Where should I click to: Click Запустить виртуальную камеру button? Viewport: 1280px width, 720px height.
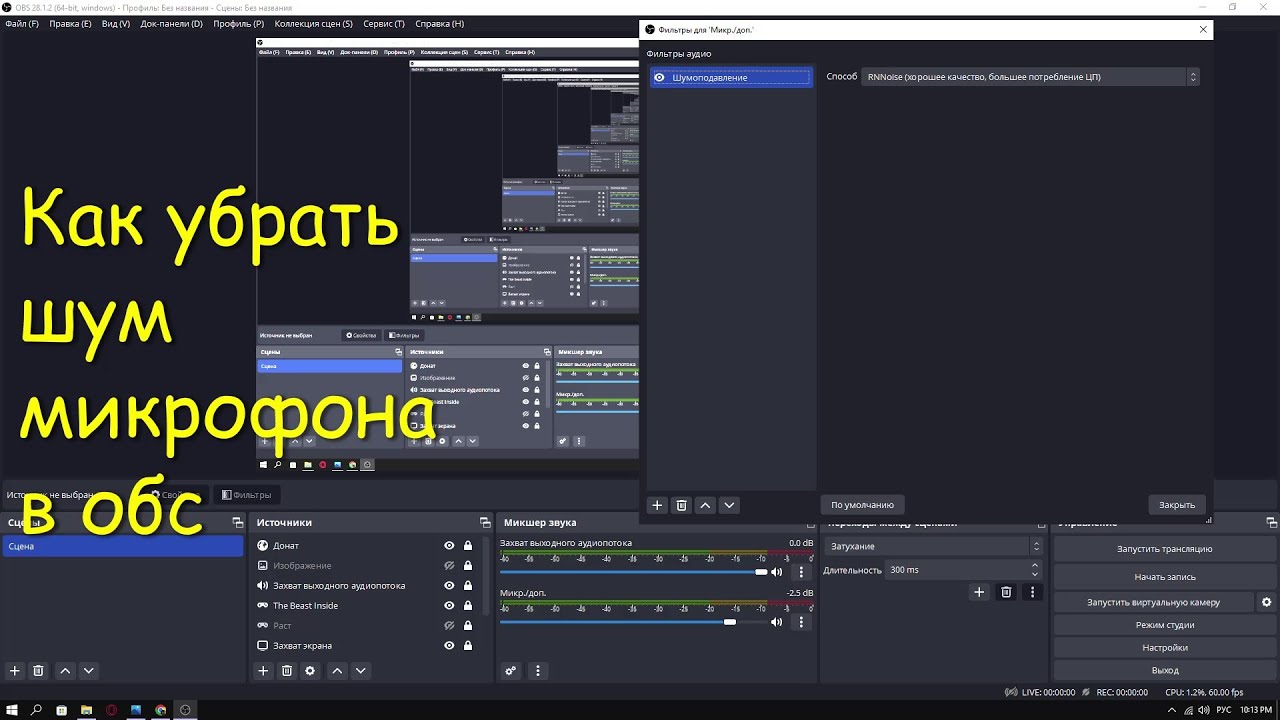1153,602
